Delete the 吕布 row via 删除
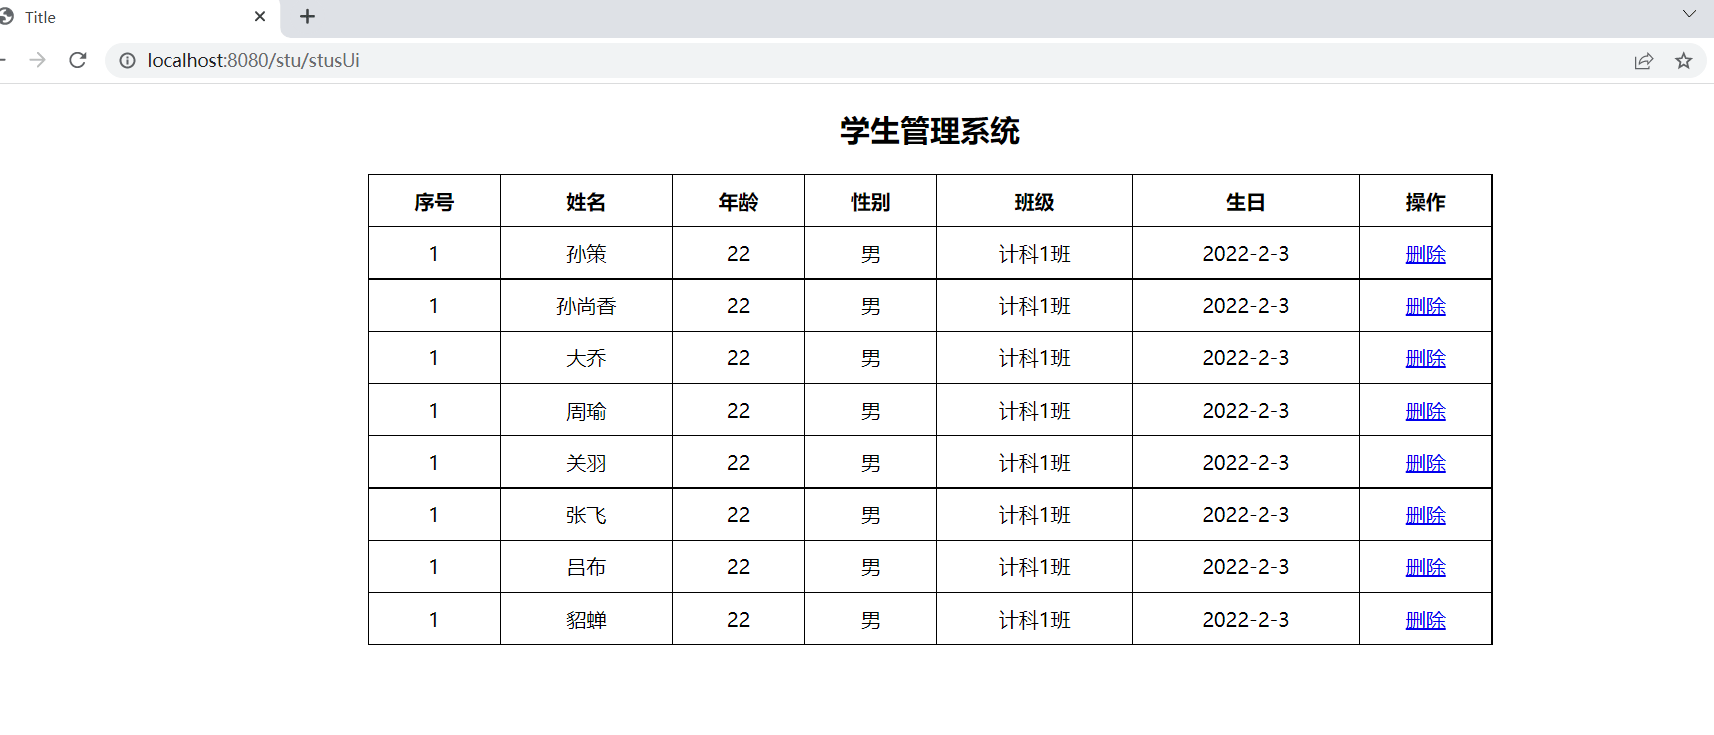The height and width of the screenshot is (735, 1714). (1425, 567)
